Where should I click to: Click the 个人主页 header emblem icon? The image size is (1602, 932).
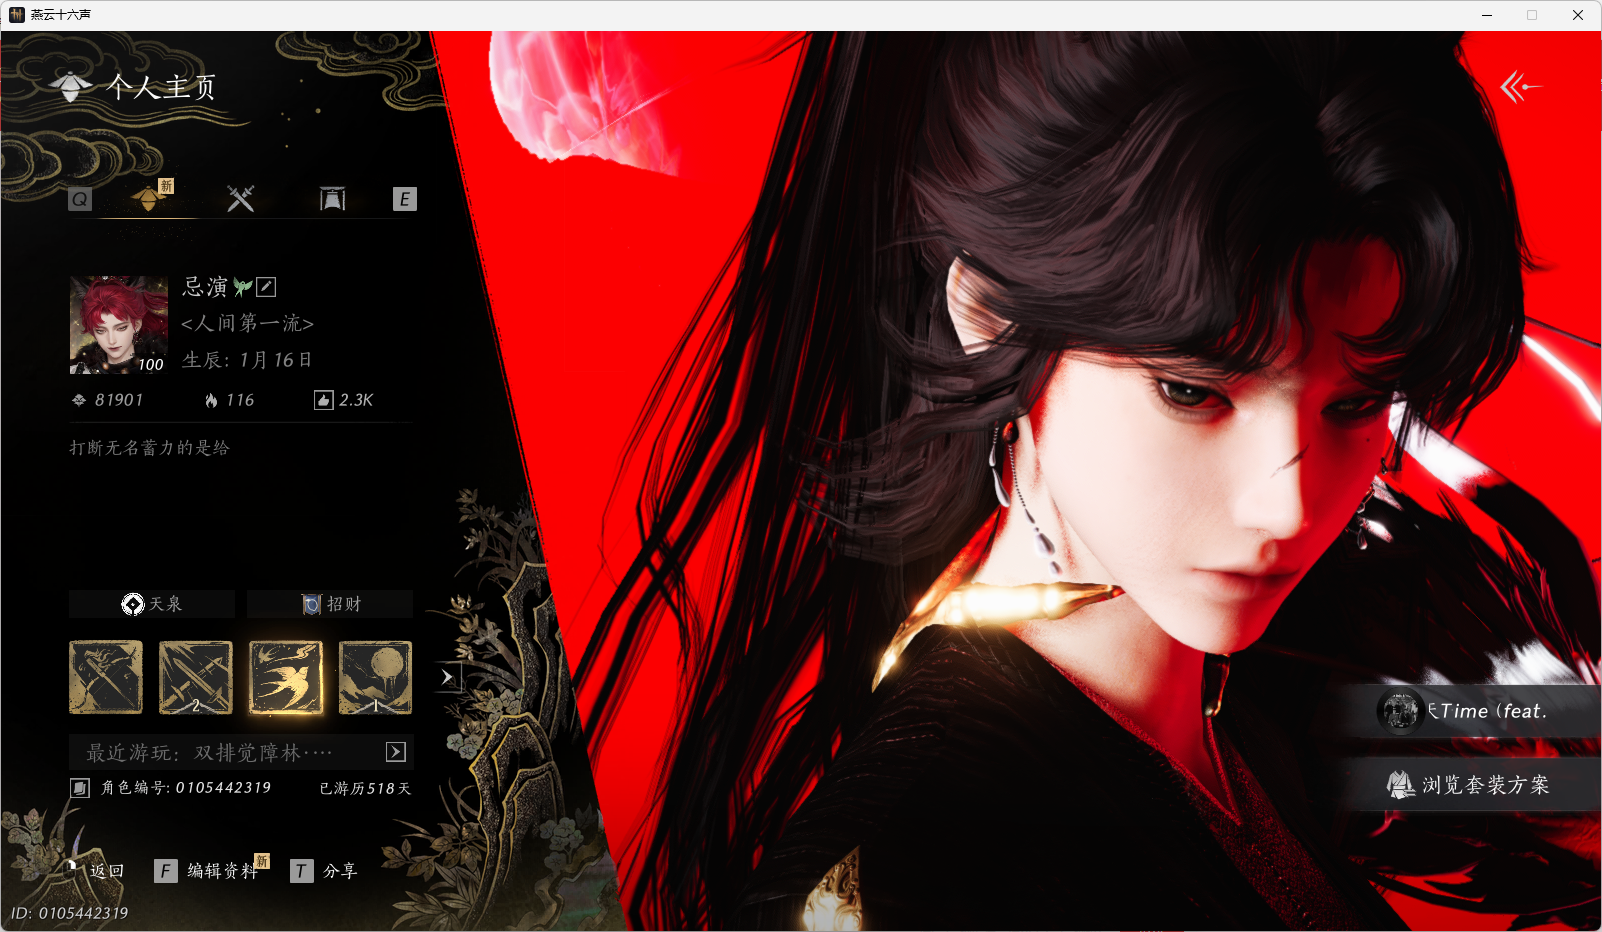point(71,87)
